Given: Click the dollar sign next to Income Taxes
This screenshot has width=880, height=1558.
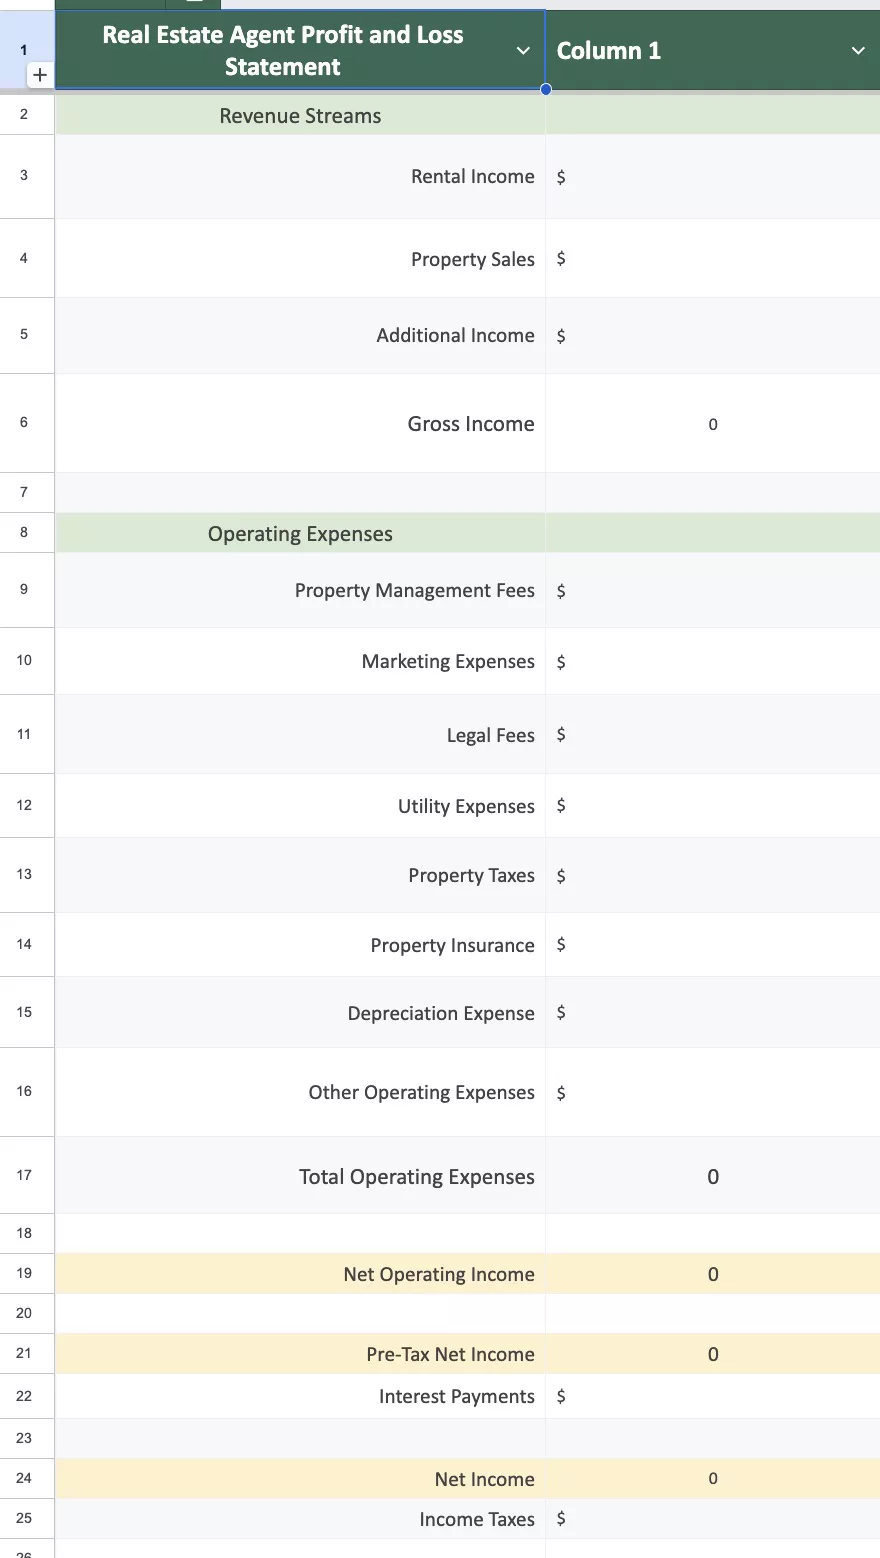Looking at the screenshot, I should coord(560,1518).
